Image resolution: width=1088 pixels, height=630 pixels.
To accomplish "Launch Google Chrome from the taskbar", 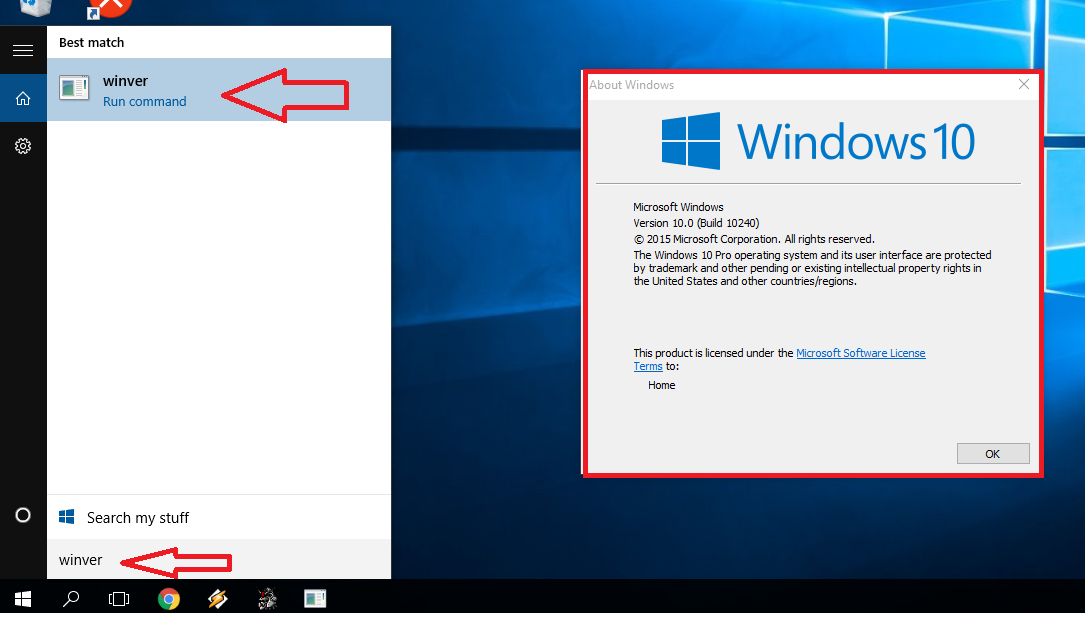I will [x=169, y=598].
